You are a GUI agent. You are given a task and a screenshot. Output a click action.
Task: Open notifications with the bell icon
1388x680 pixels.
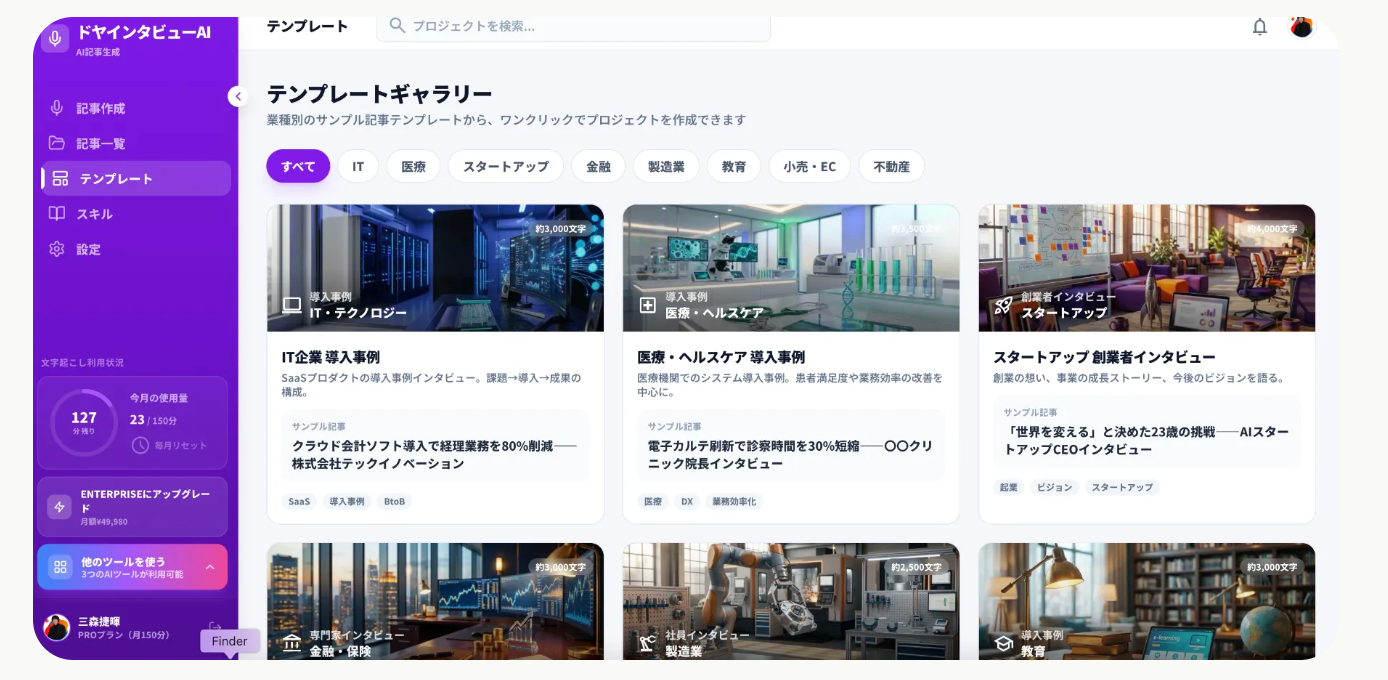[x=1260, y=27]
